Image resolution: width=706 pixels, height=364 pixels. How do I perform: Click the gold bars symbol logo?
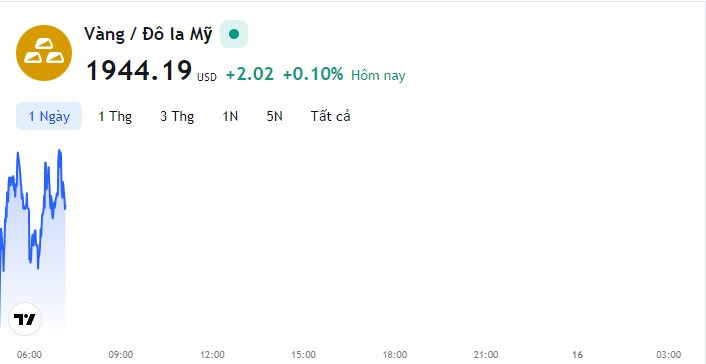pos(44,53)
